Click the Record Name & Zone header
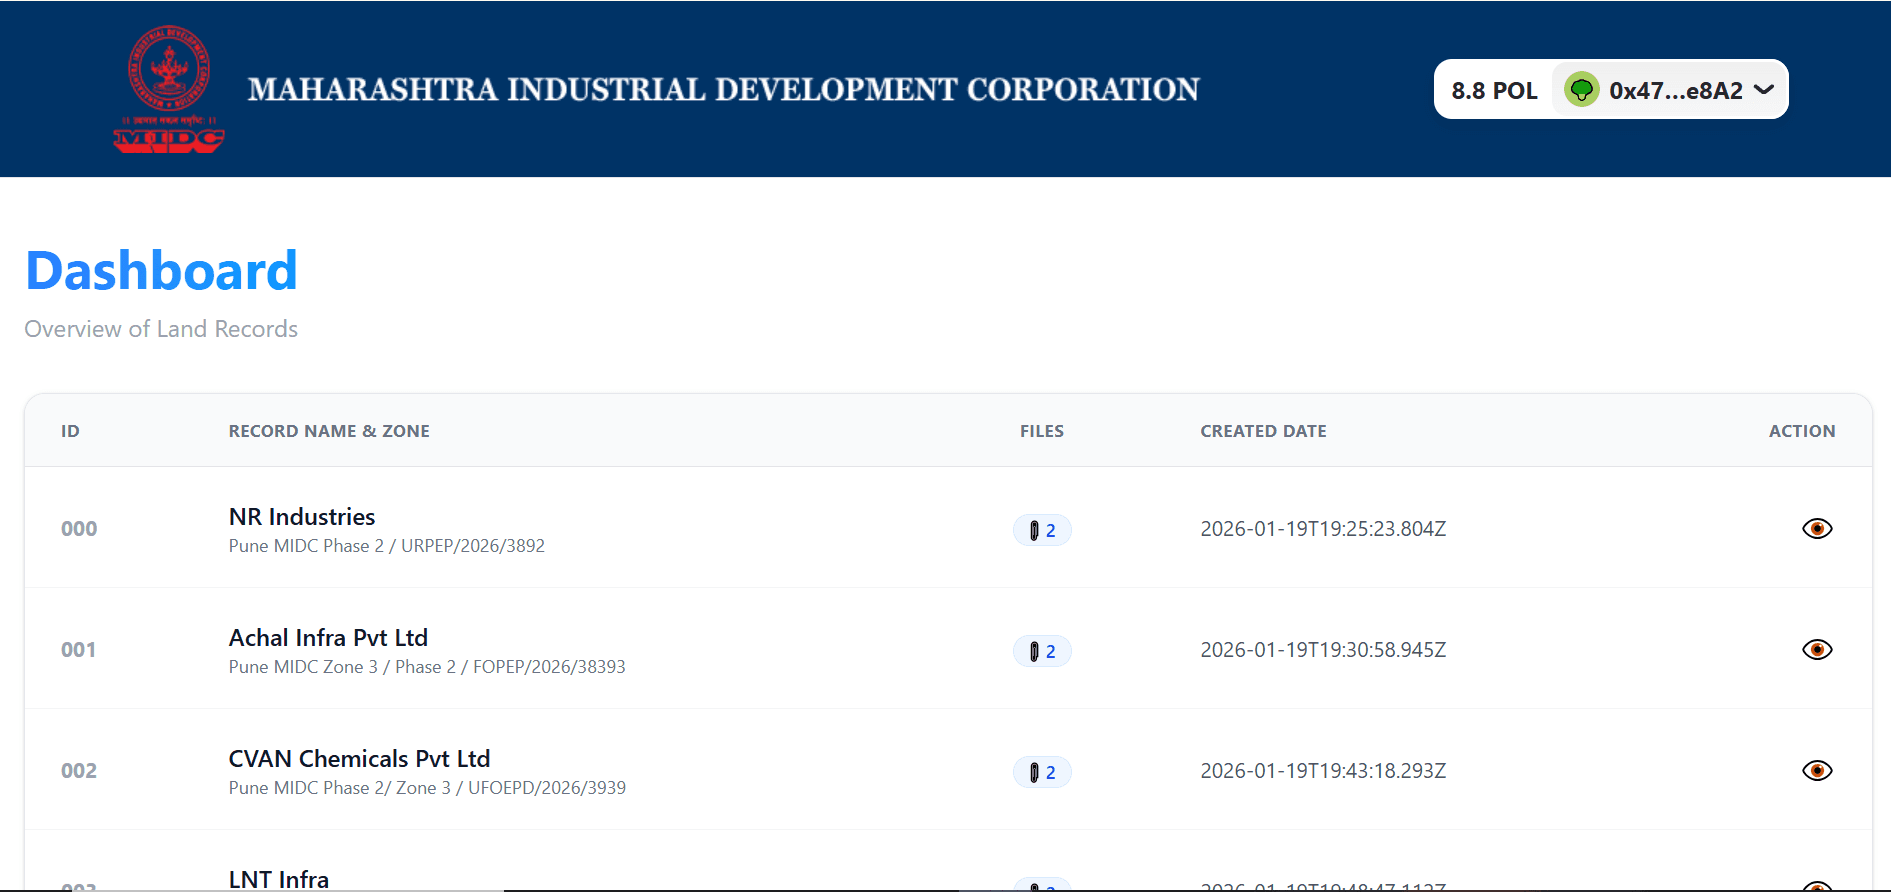The image size is (1891, 892). (x=329, y=431)
